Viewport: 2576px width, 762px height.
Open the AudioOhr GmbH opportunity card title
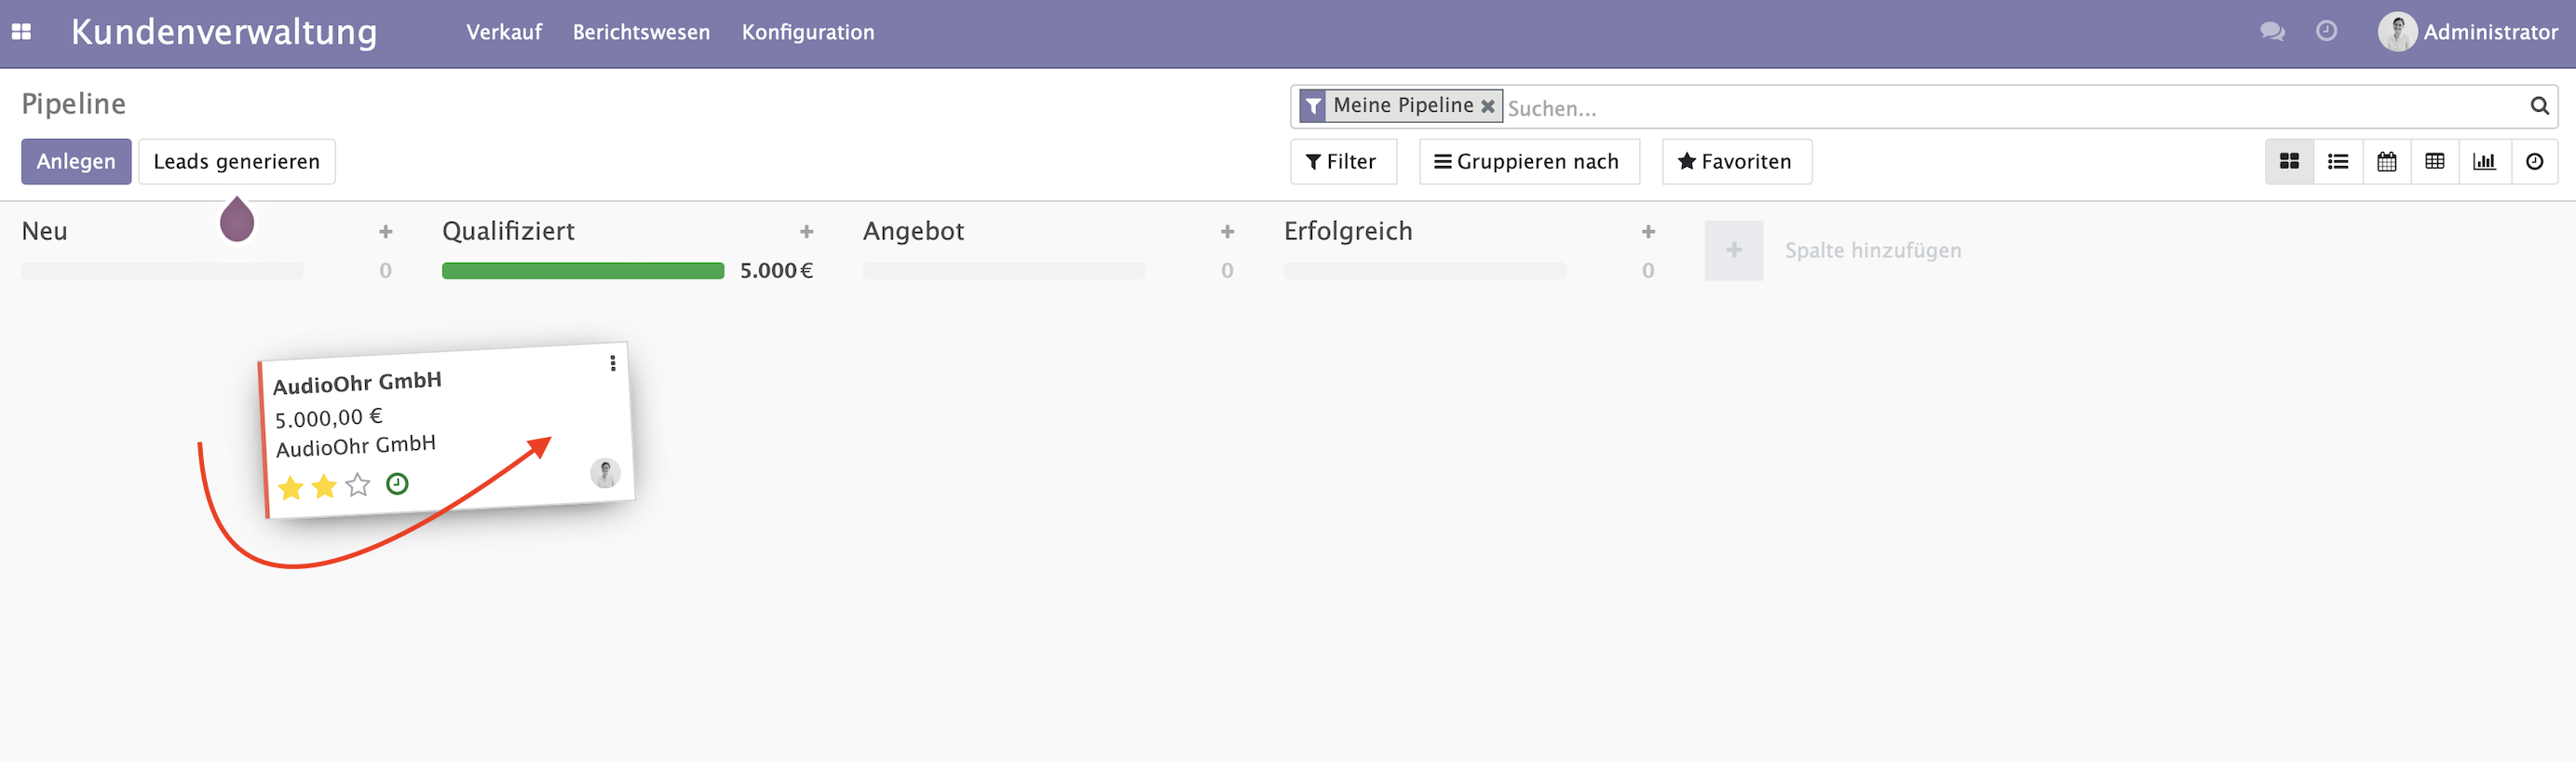coord(357,383)
